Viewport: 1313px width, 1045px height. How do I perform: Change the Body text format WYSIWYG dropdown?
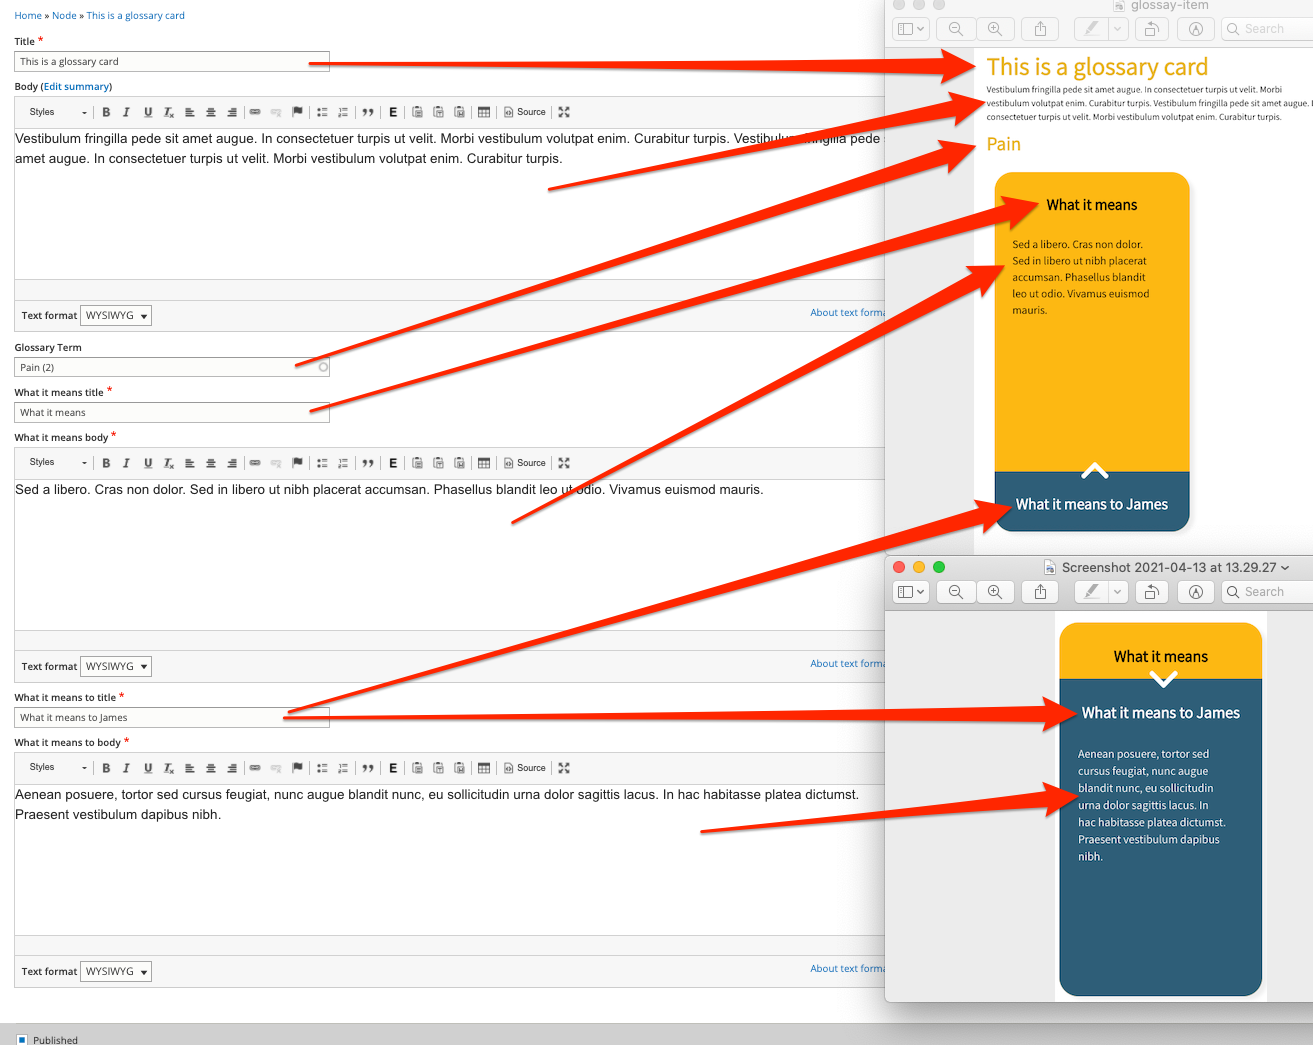pyautogui.click(x=116, y=315)
